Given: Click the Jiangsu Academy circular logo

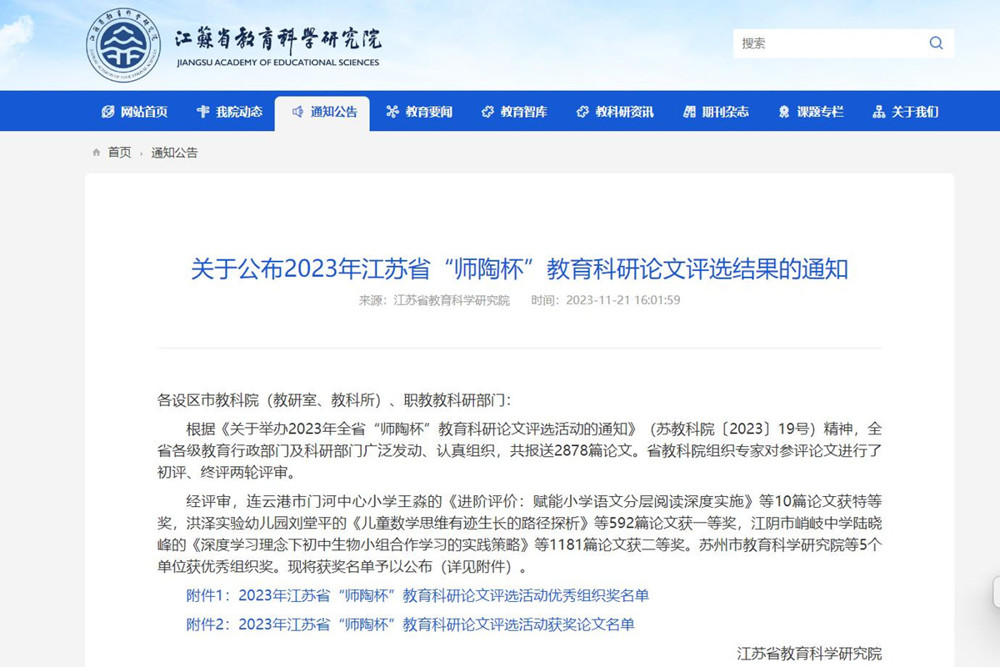Looking at the screenshot, I should click(x=124, y=45).
